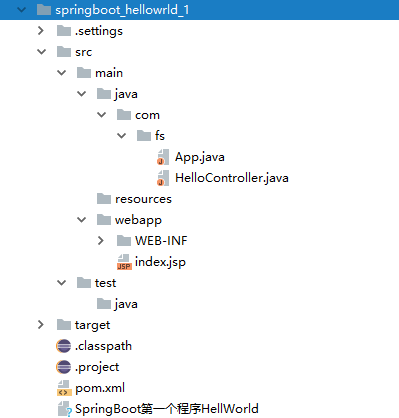Expand the target folder
Viewport: 399px width, 418px height.
(41, 324)
